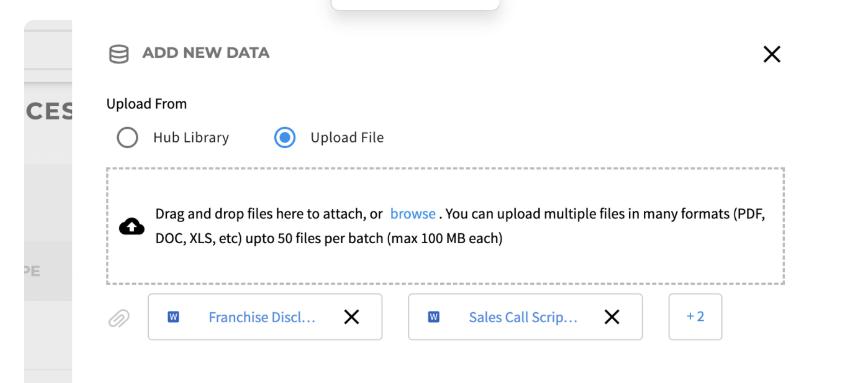
Task: Click the Upload File label text
Action: (x=347, y=138)
